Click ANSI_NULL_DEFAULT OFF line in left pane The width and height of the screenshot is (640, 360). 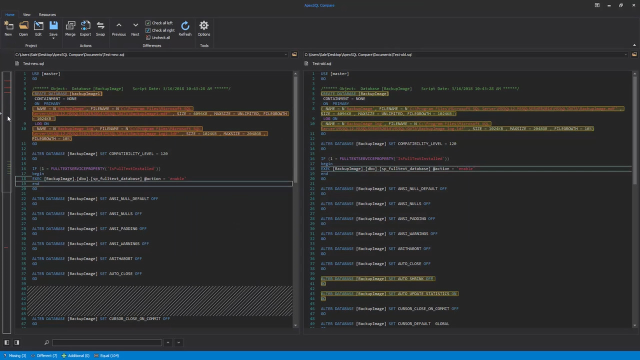click(x=95, y=199)
